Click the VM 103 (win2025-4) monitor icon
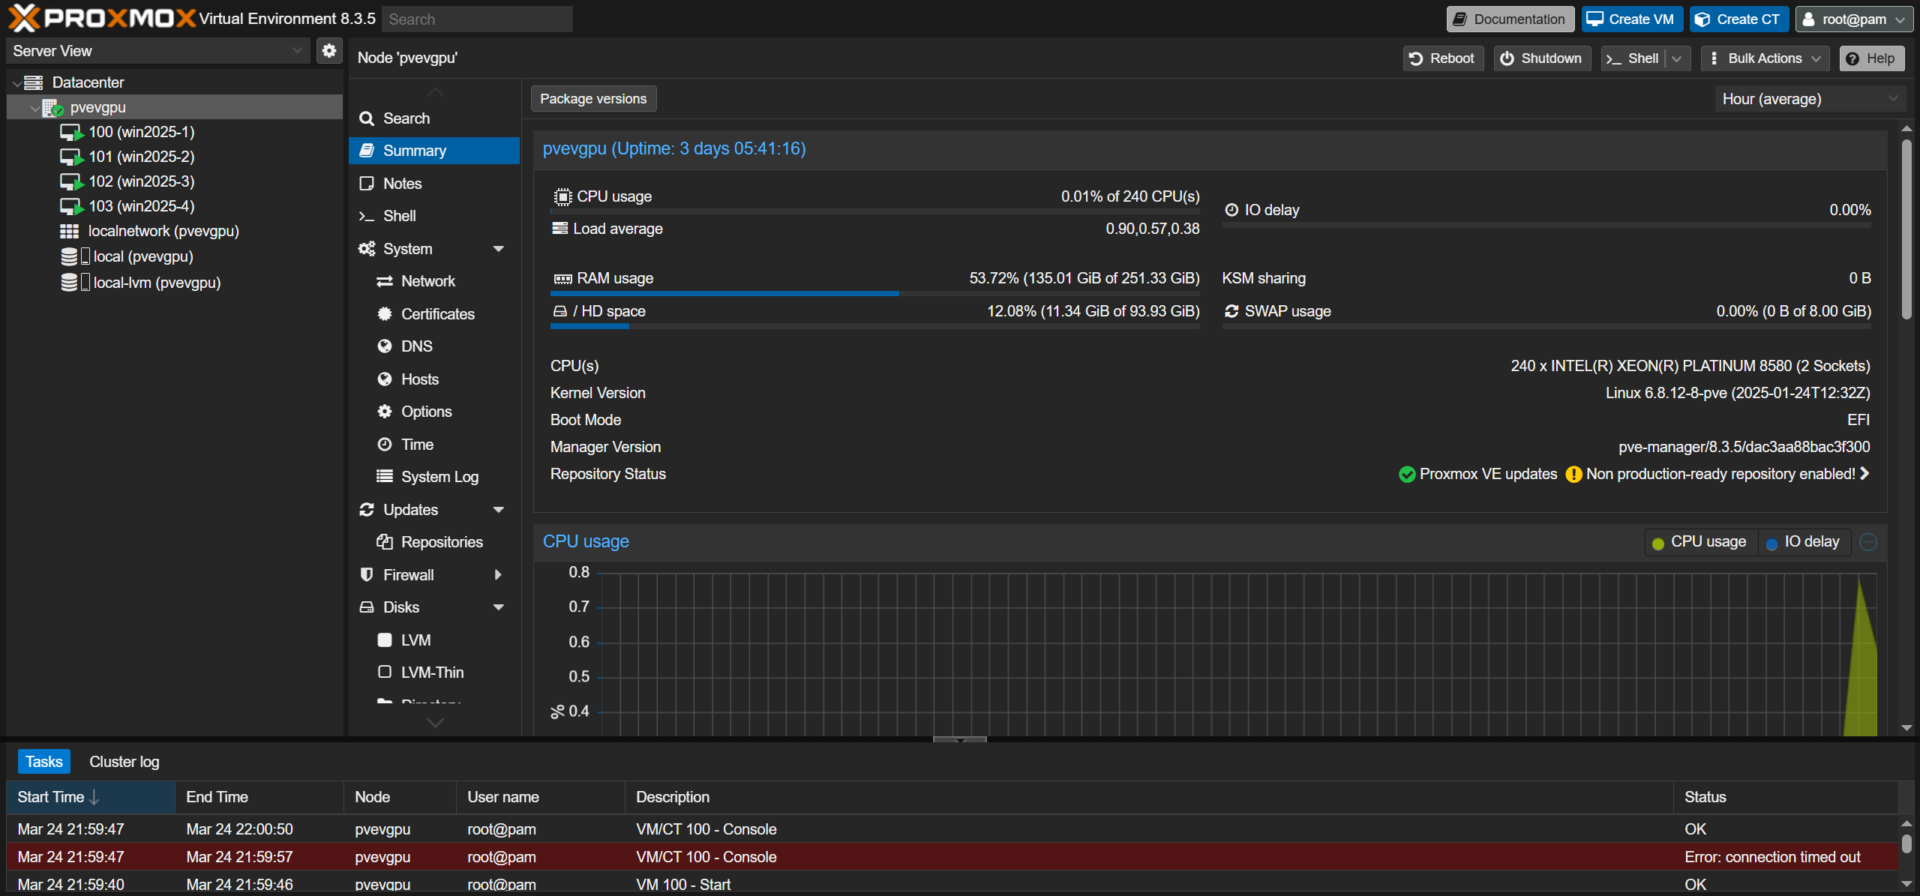Image resolution: width=1920 pixels, height=896 pixels. [x=71, y=206]
